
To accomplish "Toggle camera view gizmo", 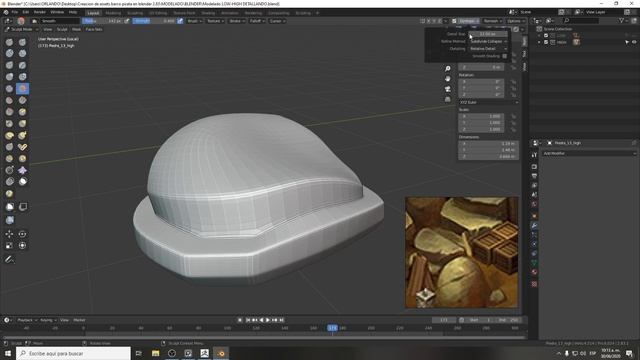I will (x=448, y=89).
